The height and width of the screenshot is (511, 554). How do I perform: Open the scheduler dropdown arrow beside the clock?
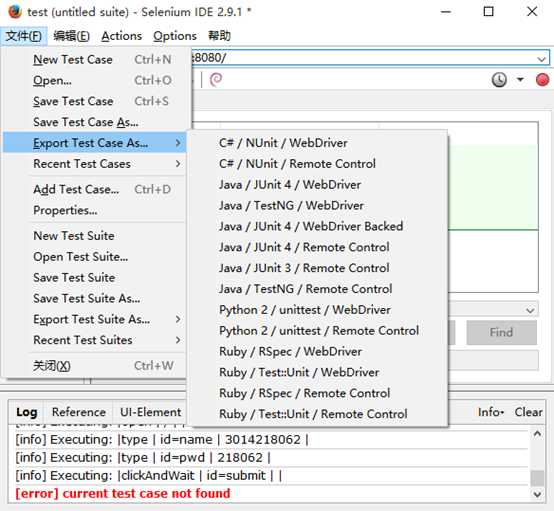coord(520,80)
